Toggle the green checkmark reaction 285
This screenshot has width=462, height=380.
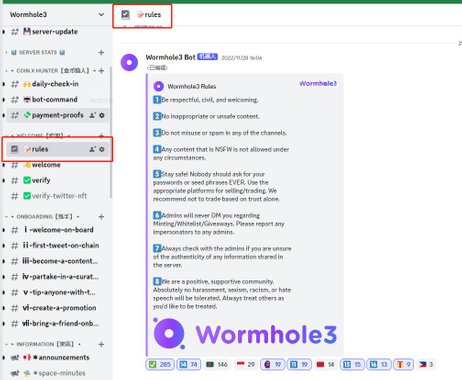[159, 365]
